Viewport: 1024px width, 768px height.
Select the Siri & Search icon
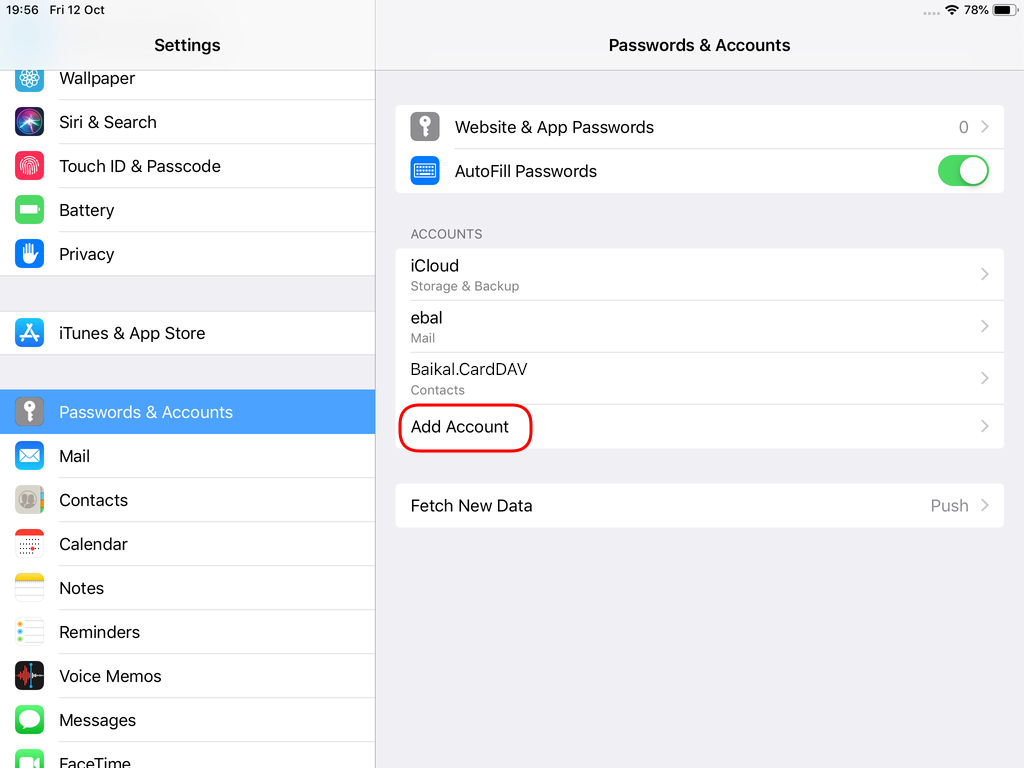[29, 121]
